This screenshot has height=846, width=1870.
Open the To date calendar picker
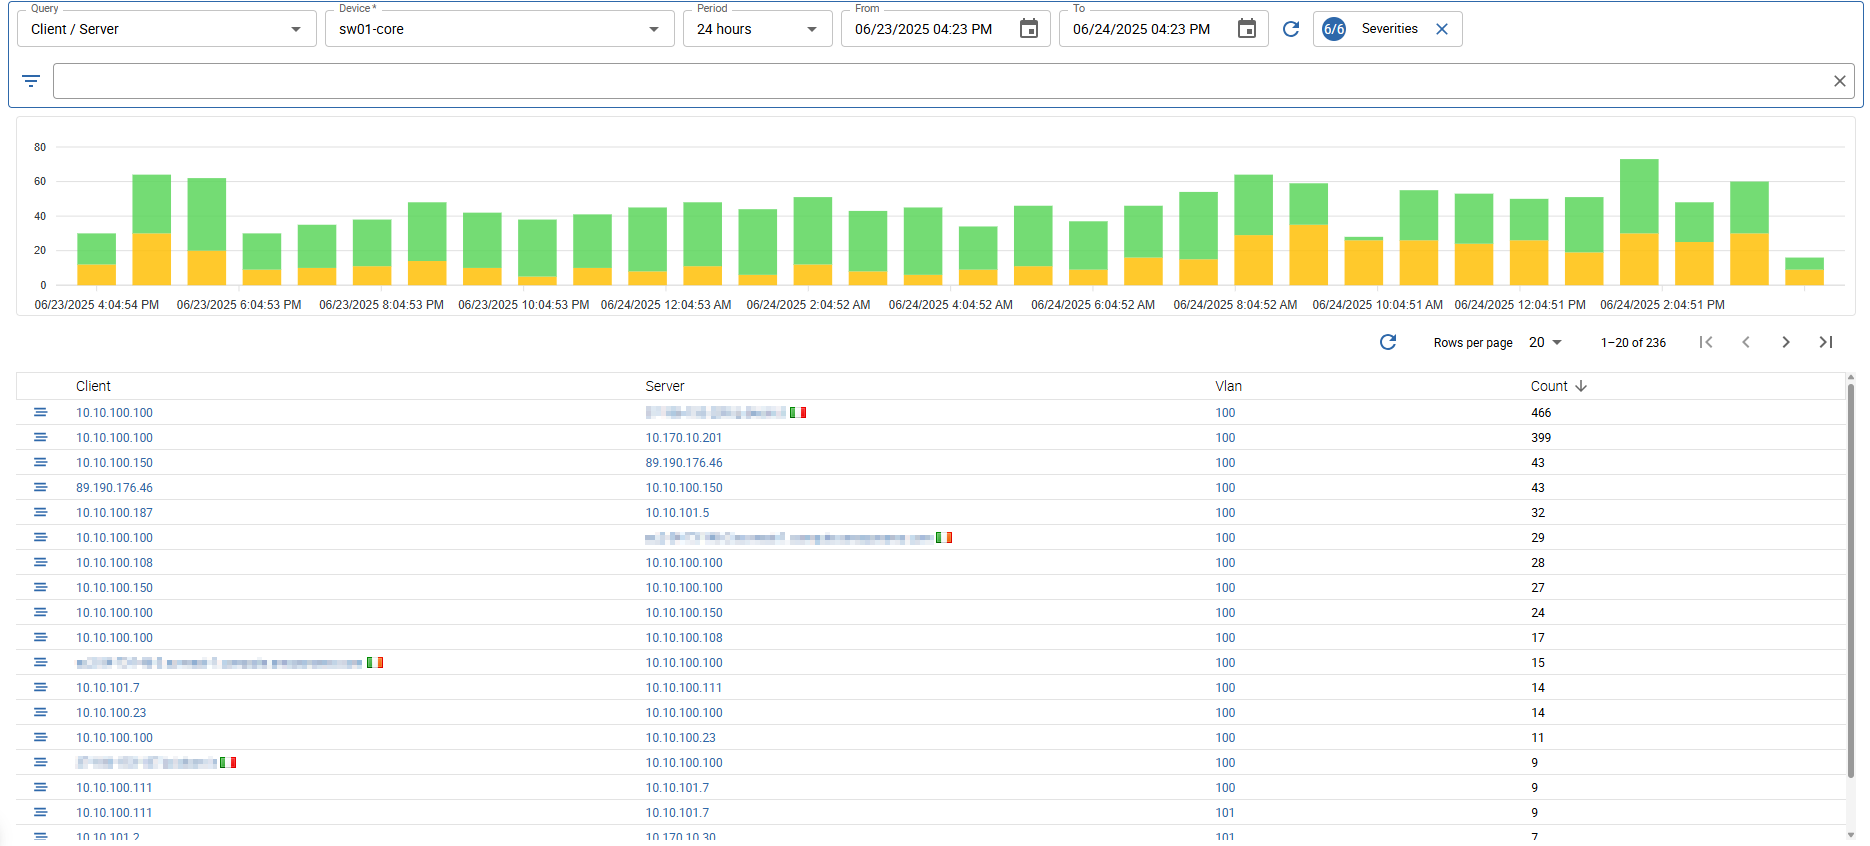point(1246,29)
